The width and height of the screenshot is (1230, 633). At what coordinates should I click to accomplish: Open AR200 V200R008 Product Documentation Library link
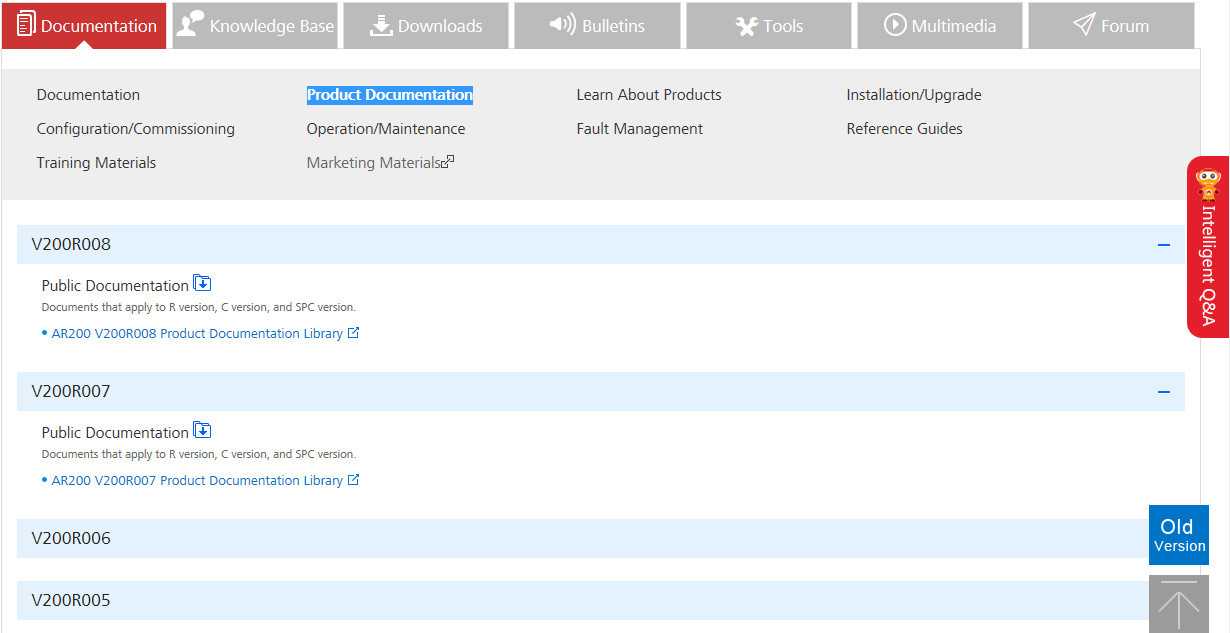pos(197,334)
